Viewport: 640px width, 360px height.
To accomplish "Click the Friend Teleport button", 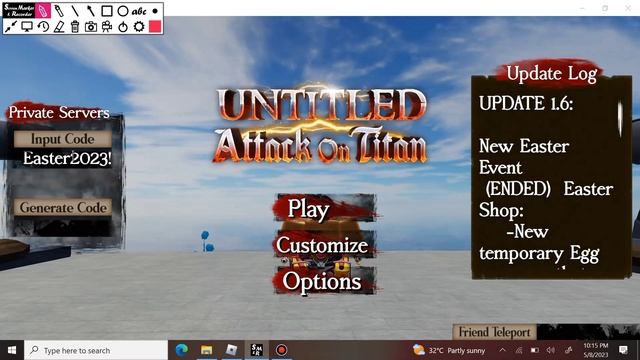I will click(x=494, y=332).
